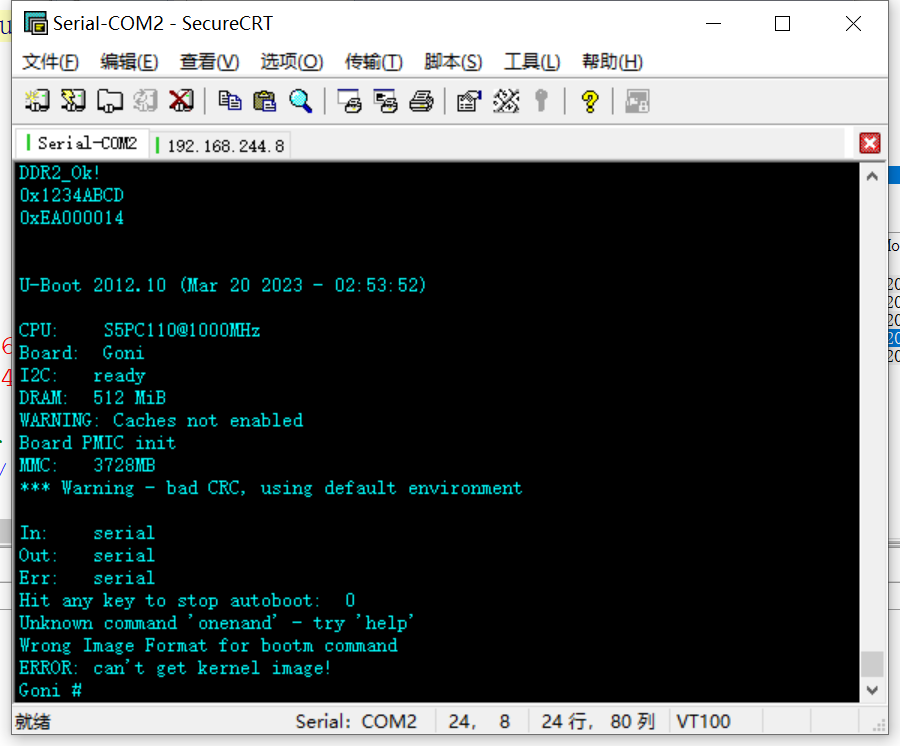
Task: Click the yellow Help question mark icon
Action: (589, 102)
